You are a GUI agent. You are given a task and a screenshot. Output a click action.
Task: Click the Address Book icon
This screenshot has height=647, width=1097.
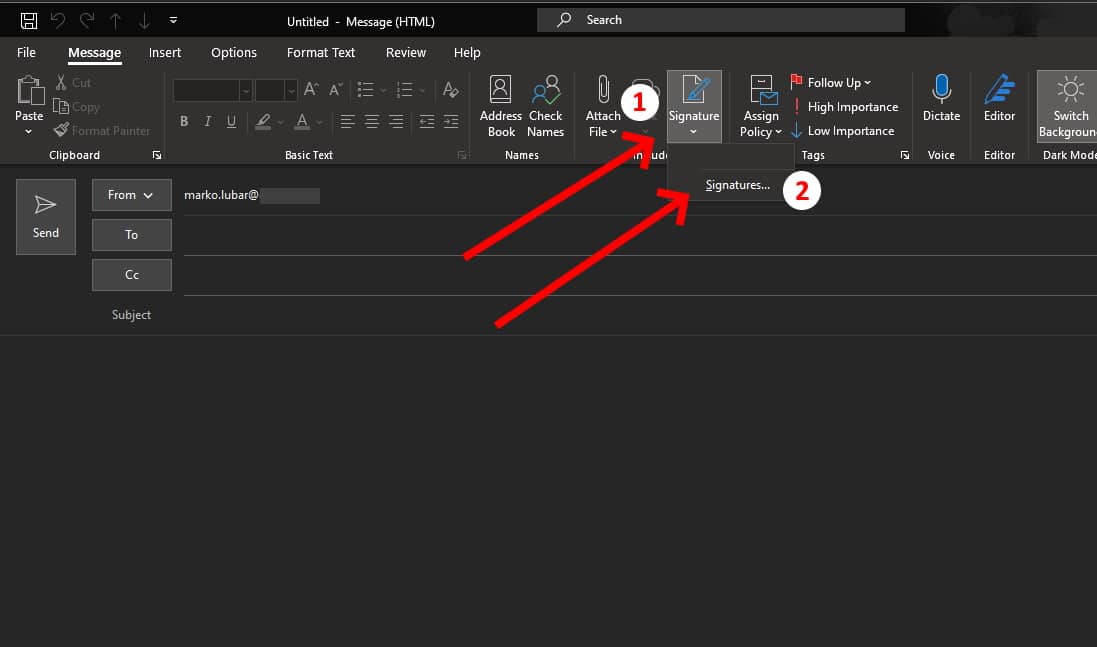(x=501, y=106)
